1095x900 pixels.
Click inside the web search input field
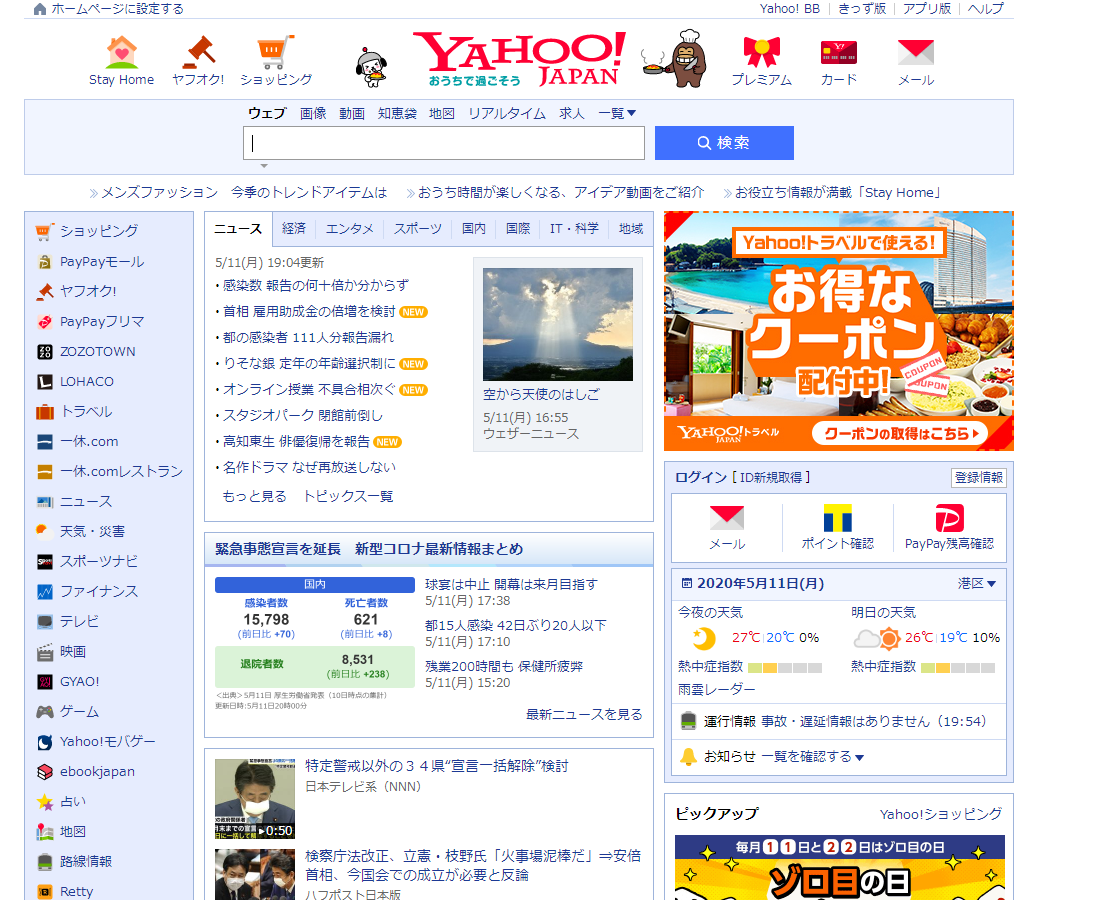coord(443,143)
